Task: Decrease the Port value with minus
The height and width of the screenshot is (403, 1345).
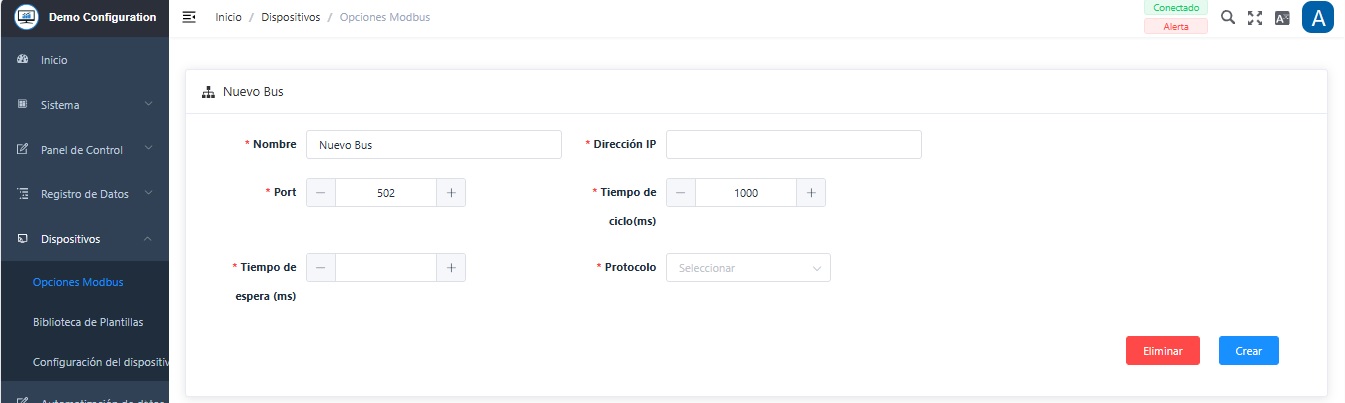Action: pyautogui.click(x=320, y=193)
